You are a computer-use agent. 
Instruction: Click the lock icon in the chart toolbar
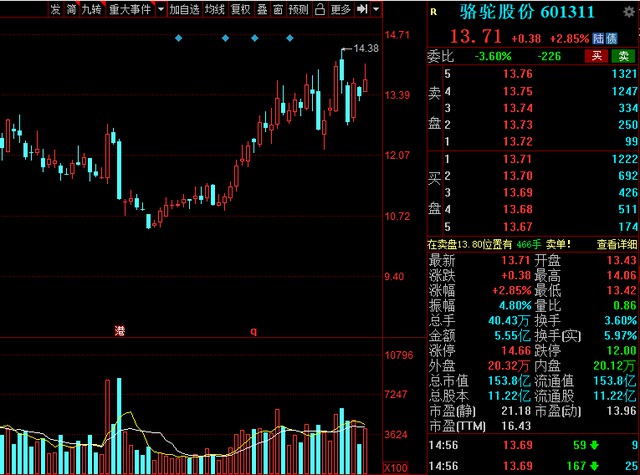pos(320,10)
